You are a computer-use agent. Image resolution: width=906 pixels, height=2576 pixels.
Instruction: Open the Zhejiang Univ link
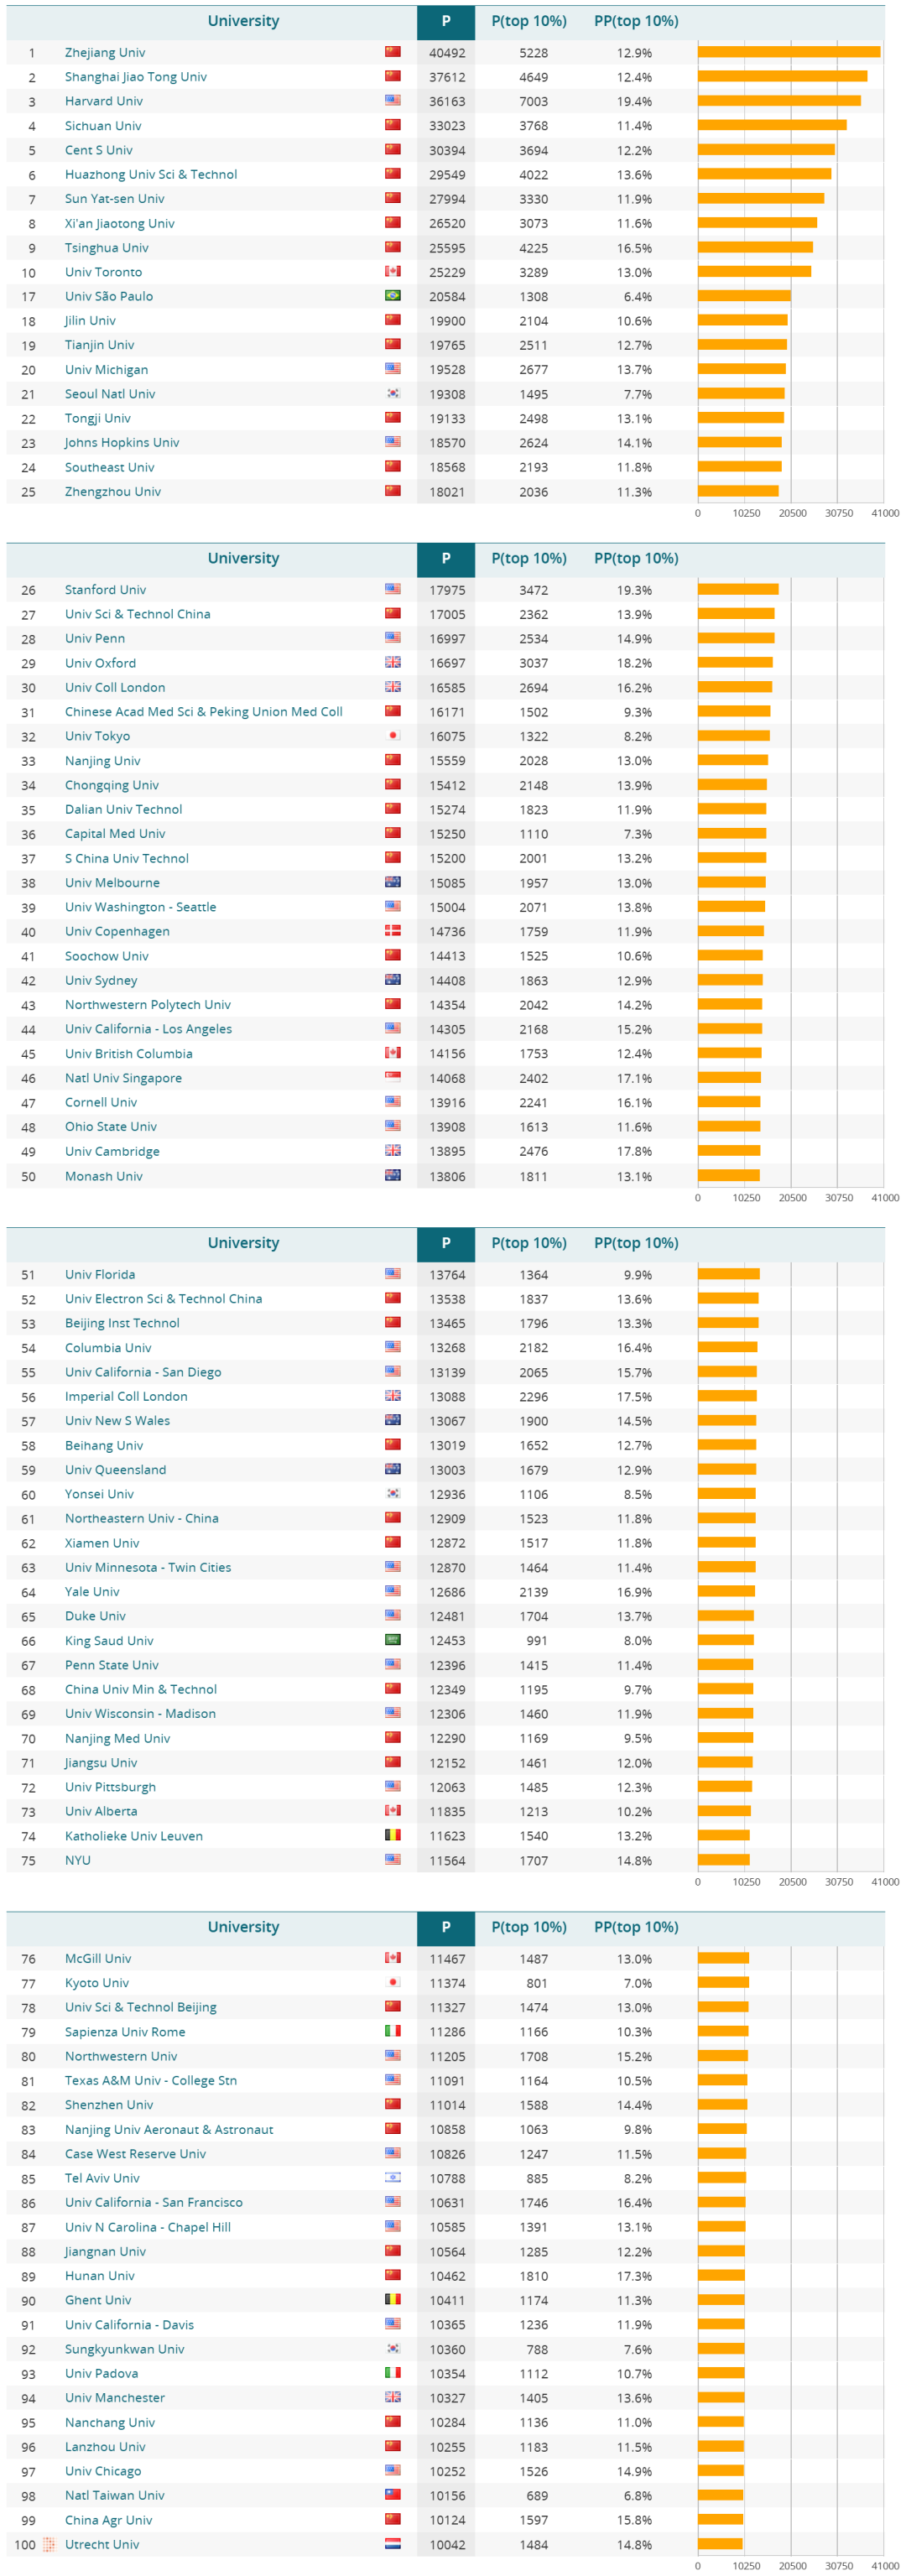click(105, 53)
